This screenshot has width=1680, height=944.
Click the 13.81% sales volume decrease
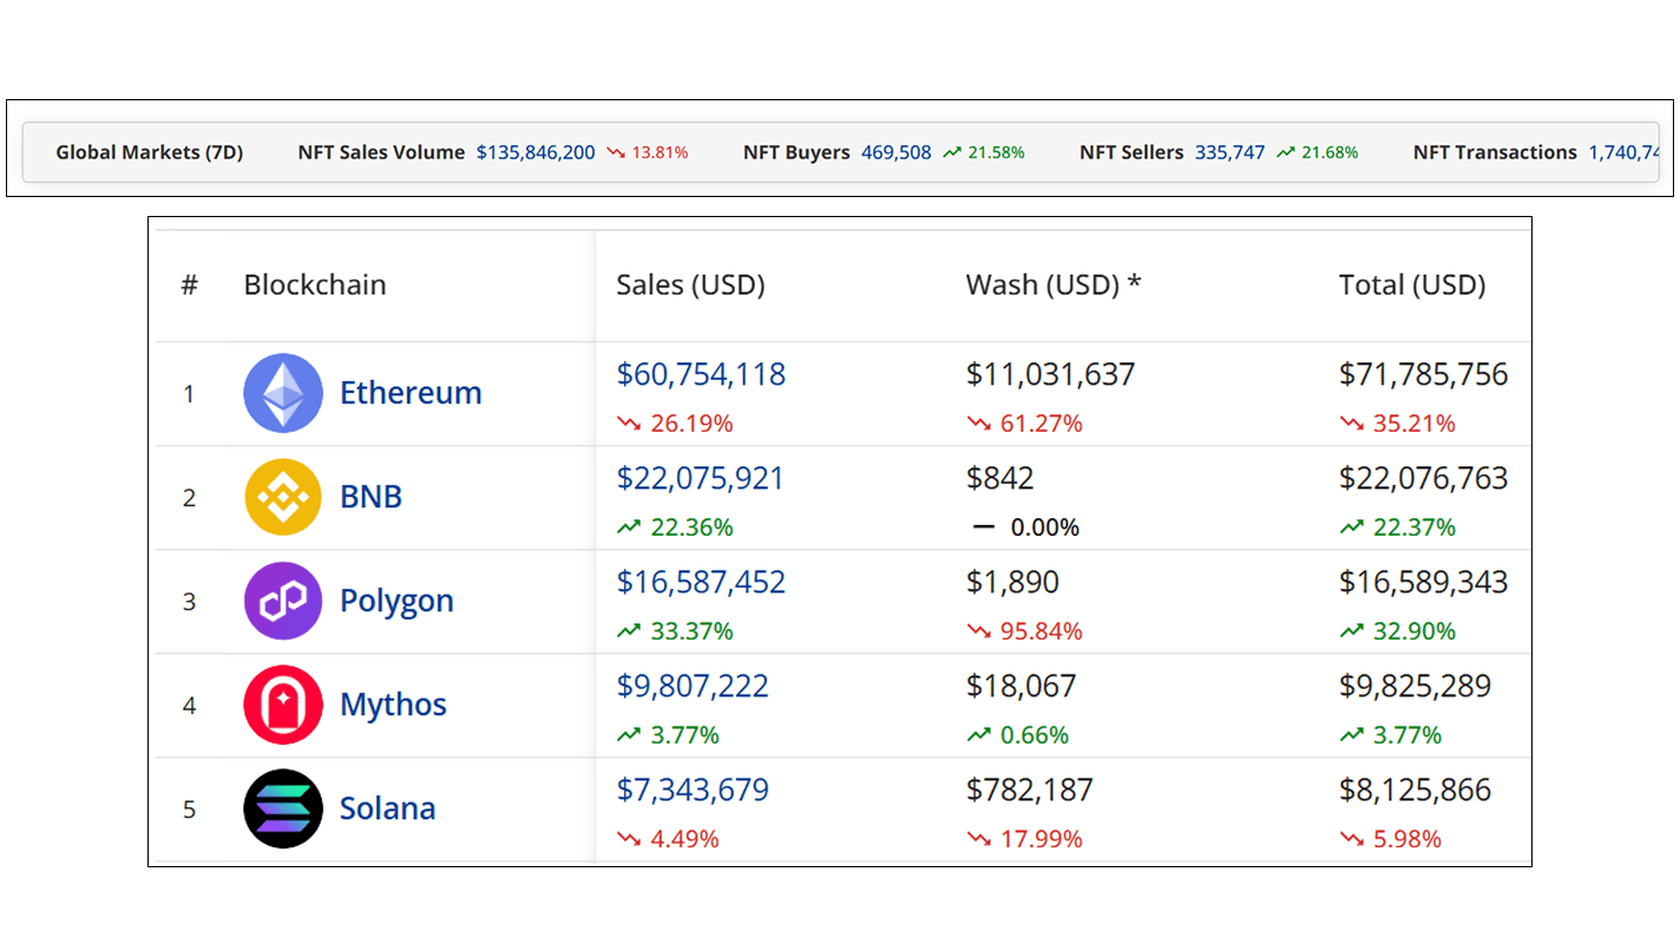coord(647,152)
